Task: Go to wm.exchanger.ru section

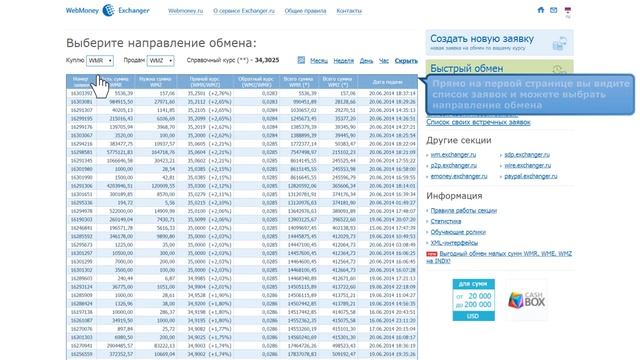Action: pyautogui.click(x=453, y=155)
